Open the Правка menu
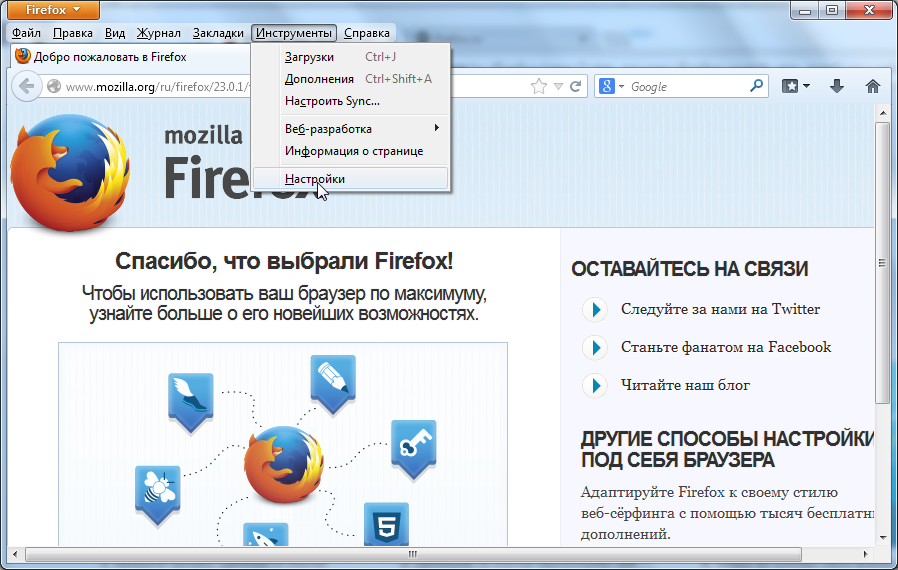898x570 pixels. [73, 33]
